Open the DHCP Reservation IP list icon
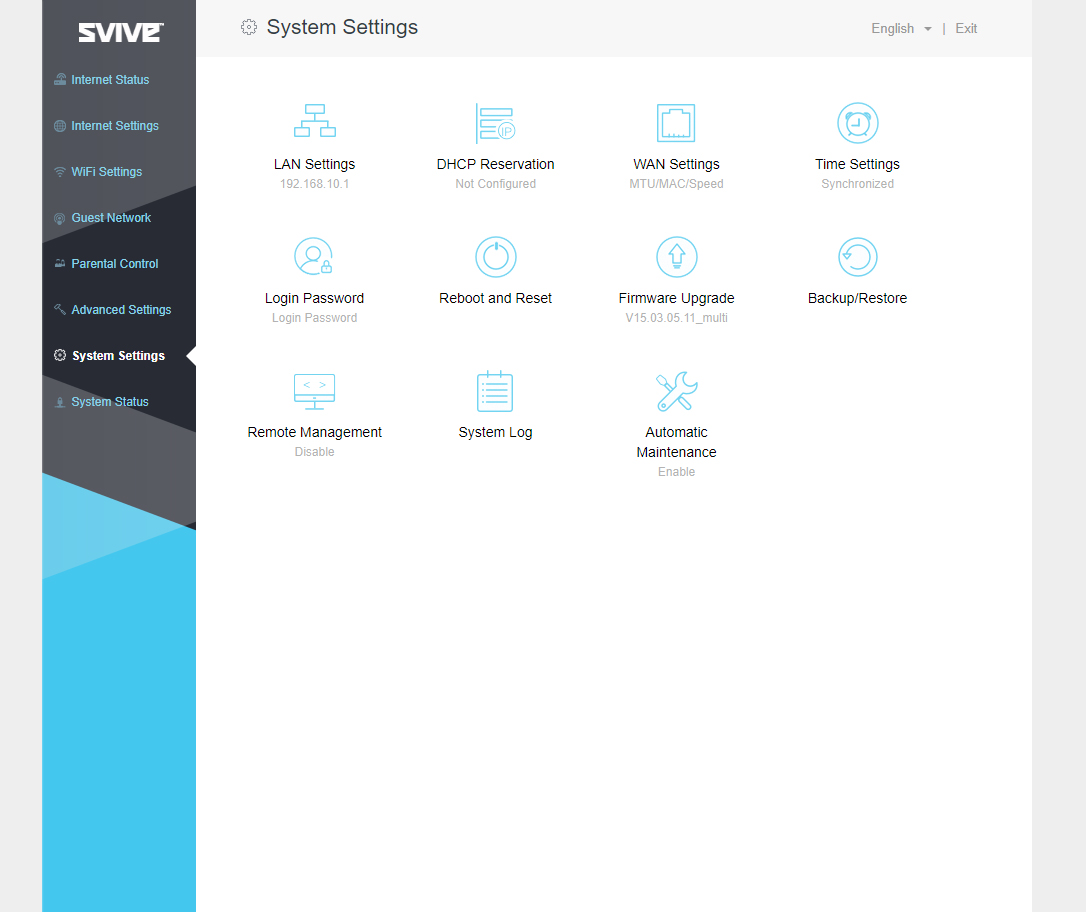Viewport: 1086px width, 912px height. tap(495, 123)
